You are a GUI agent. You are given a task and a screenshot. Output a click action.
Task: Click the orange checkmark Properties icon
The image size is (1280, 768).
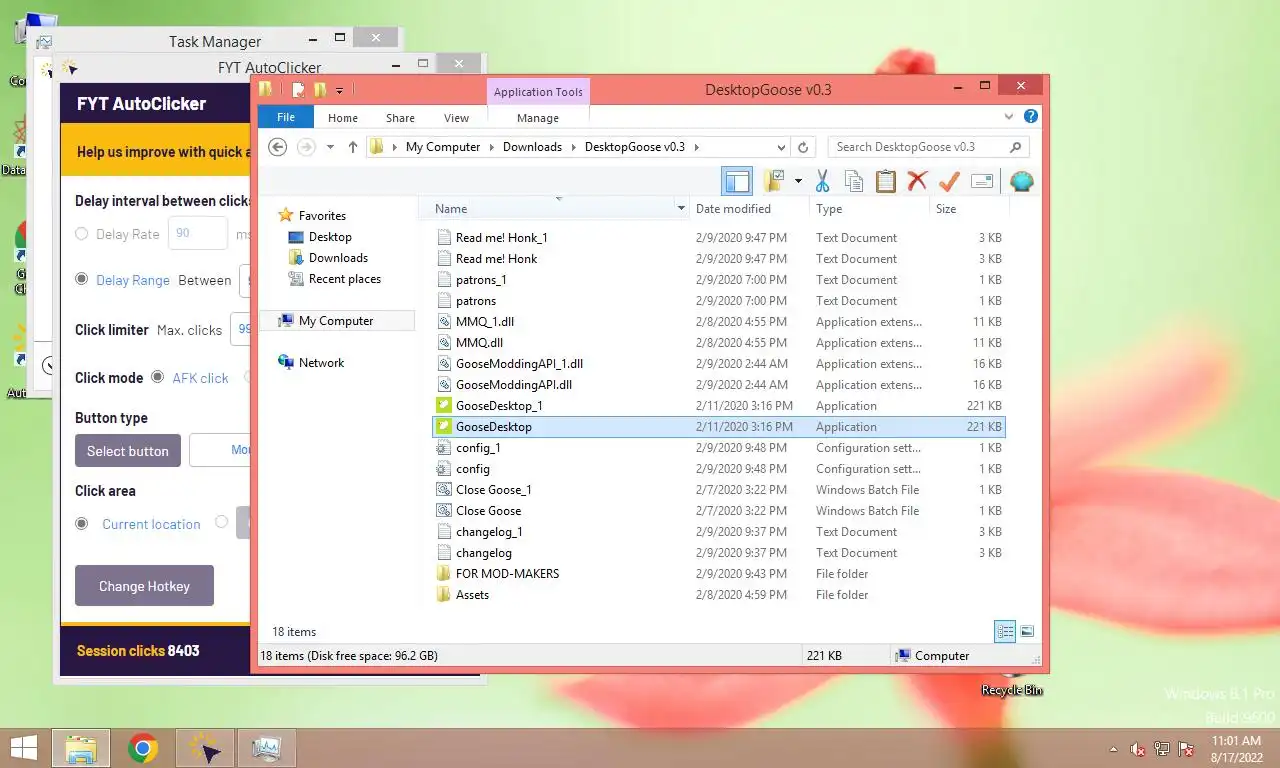click(949, 181)
